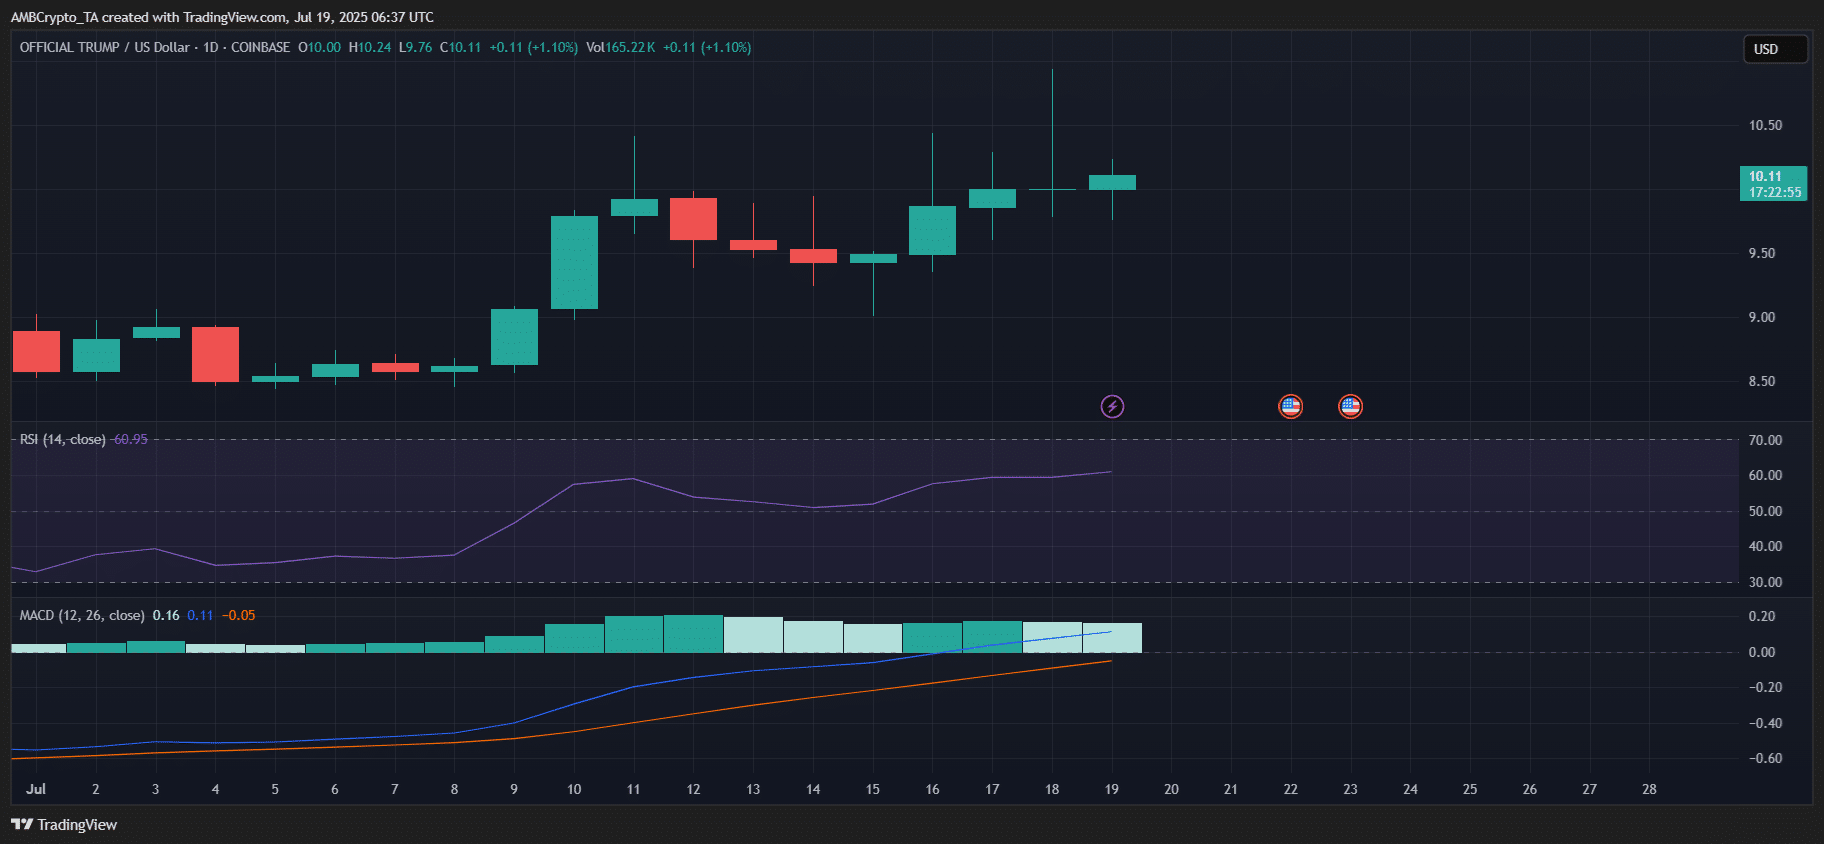This screenshot has height=844, width=1824.
Task: Click the Vol 165.22K volume readout
Action: (x=620, y=47)
